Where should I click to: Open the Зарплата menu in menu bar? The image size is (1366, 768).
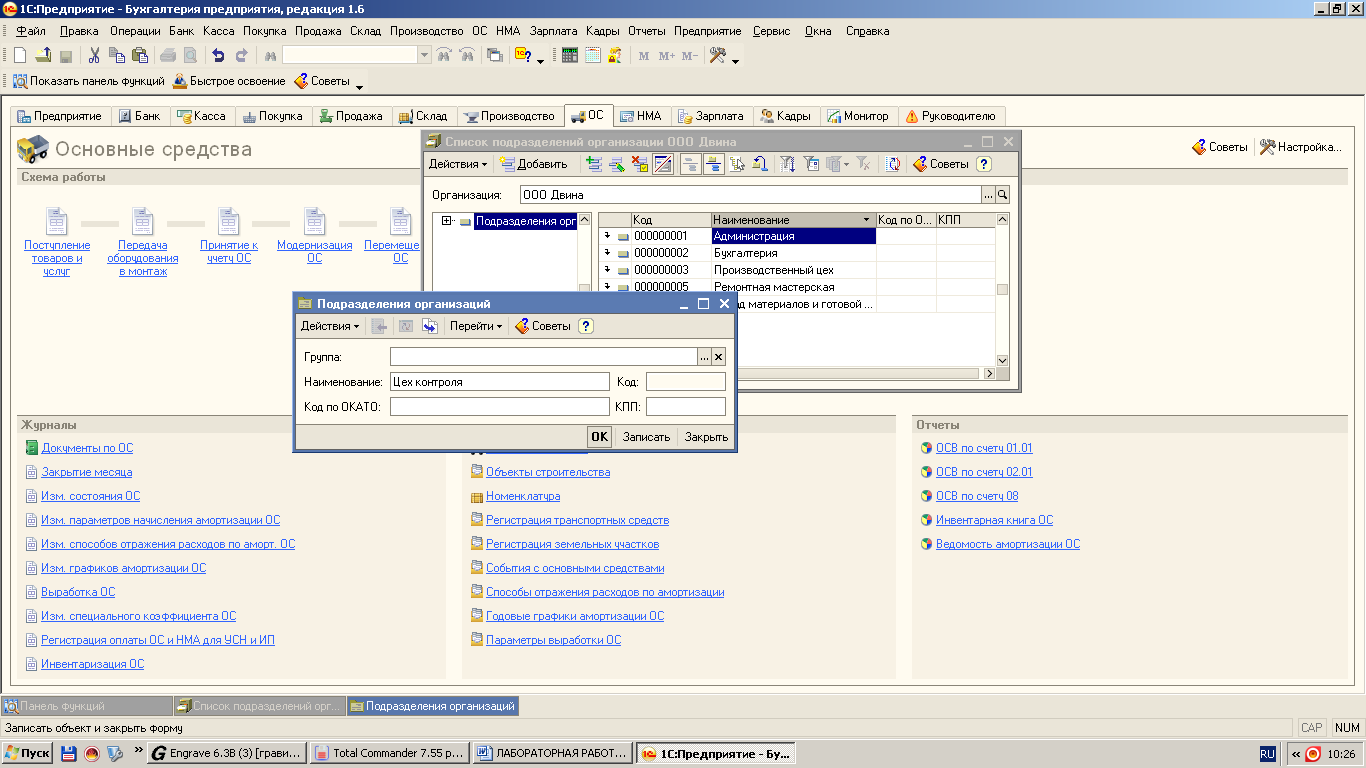553,31
